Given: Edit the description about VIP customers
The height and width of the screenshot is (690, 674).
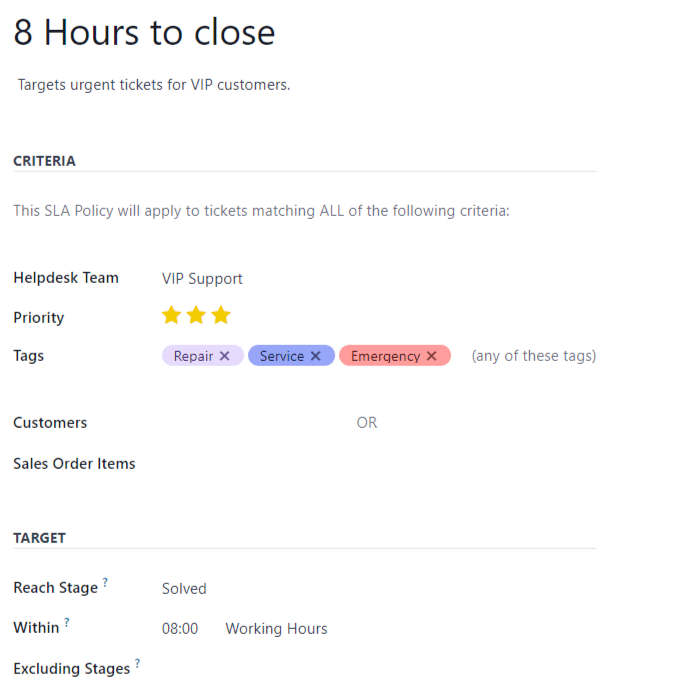Looking at the screenshot, I should (154, 85).
